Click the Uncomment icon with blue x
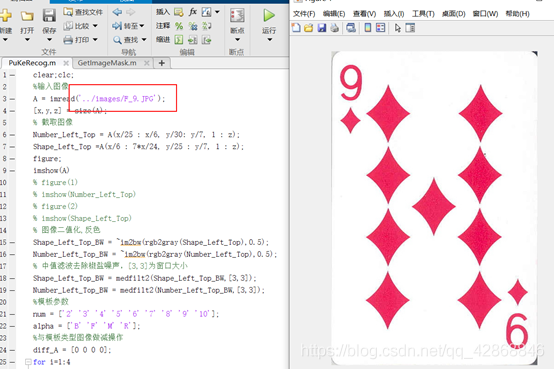 click(x=193, y=26)
